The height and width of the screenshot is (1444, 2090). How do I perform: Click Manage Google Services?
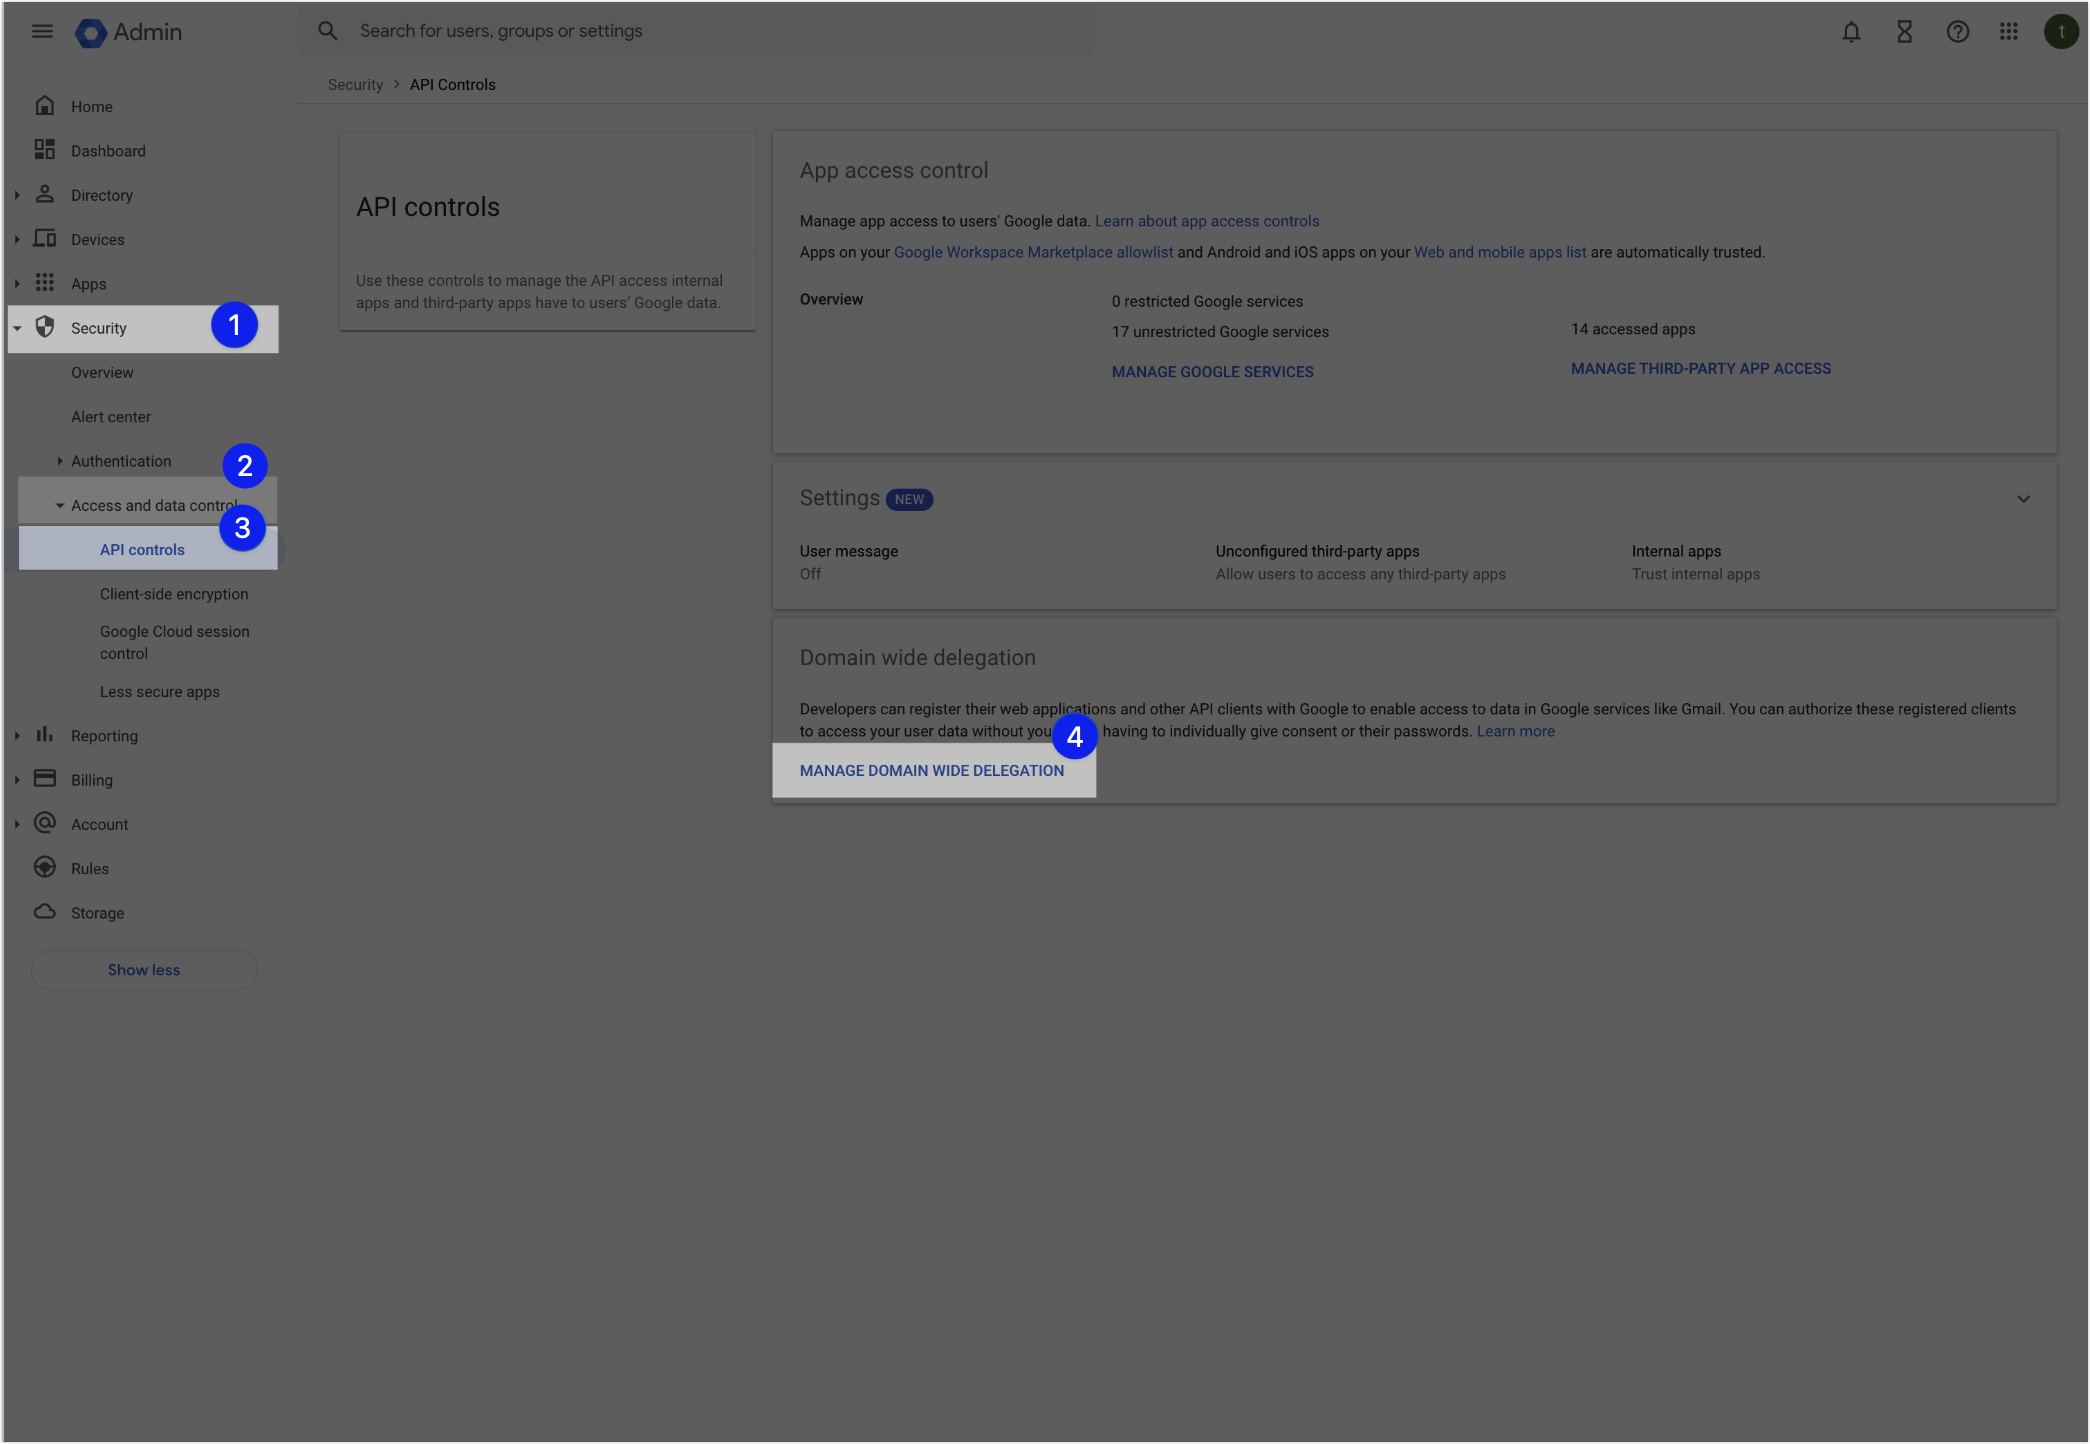point(1213,372)
